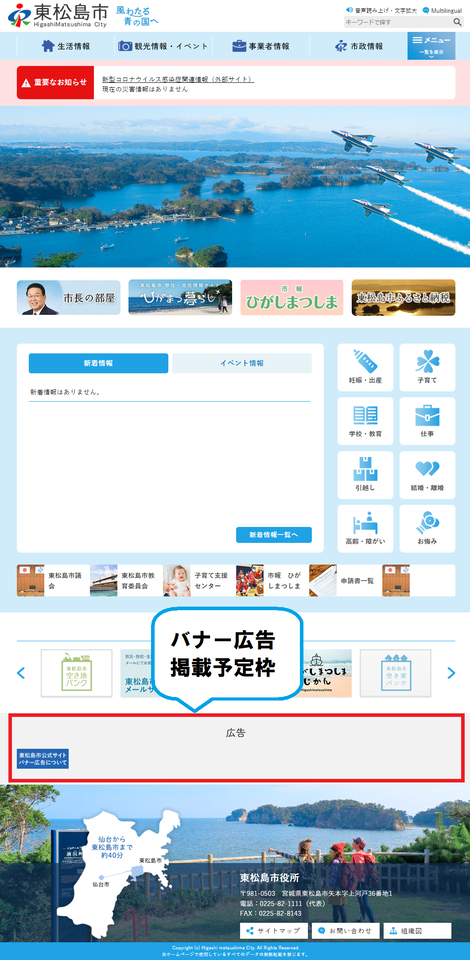Click the 新着情報一覧へ button
This screenshot has height=960, width=470.
tap(274, 535)
